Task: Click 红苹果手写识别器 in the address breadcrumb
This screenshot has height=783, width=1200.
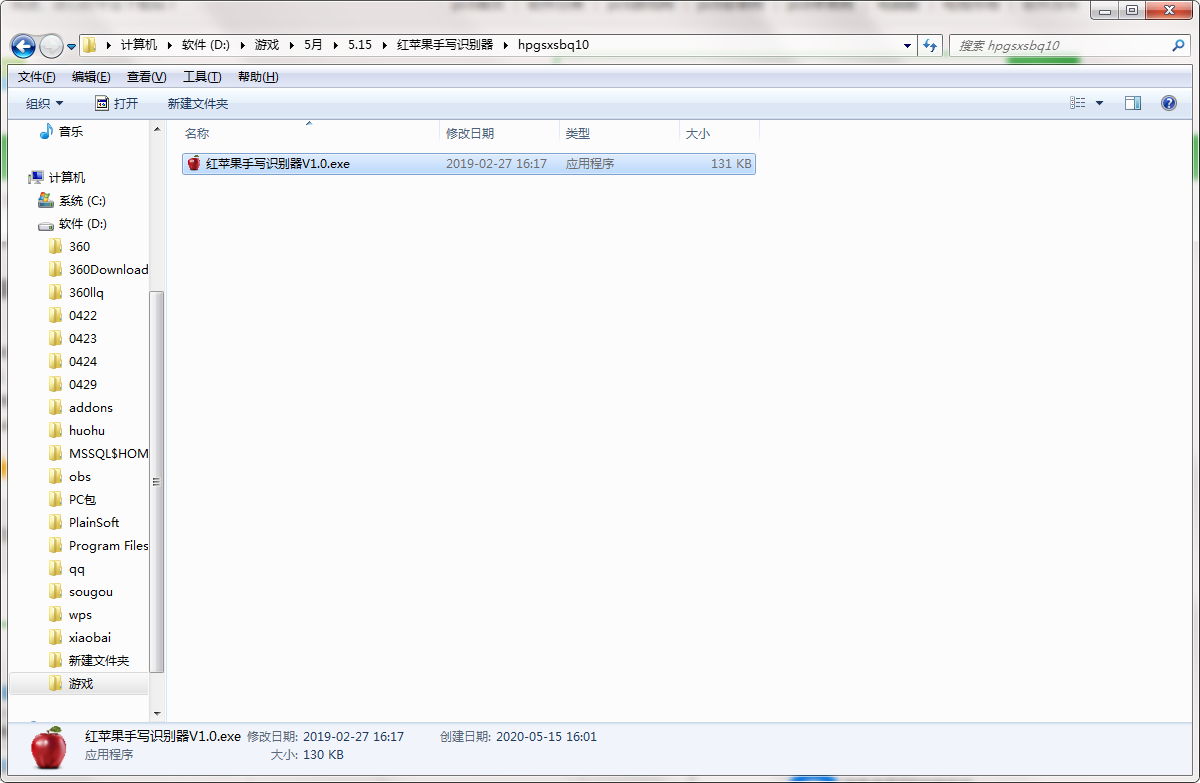Action: click(445, 45)
